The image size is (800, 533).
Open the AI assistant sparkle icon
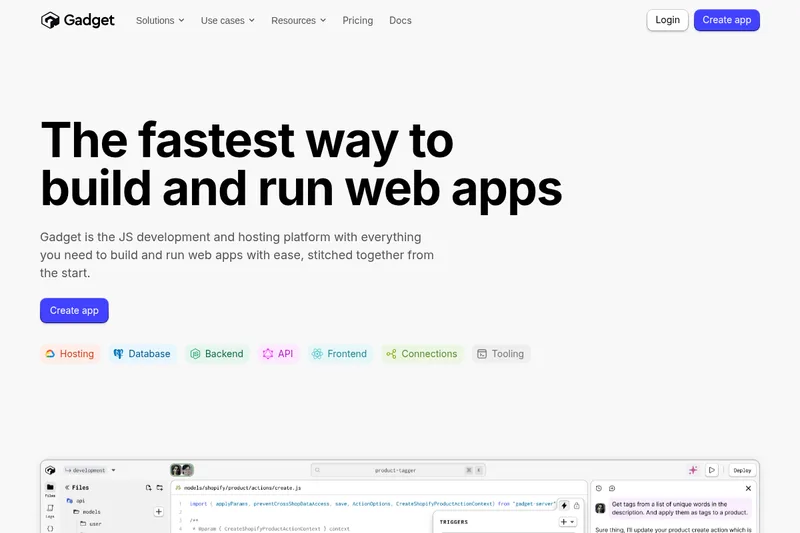coord(693,470)
